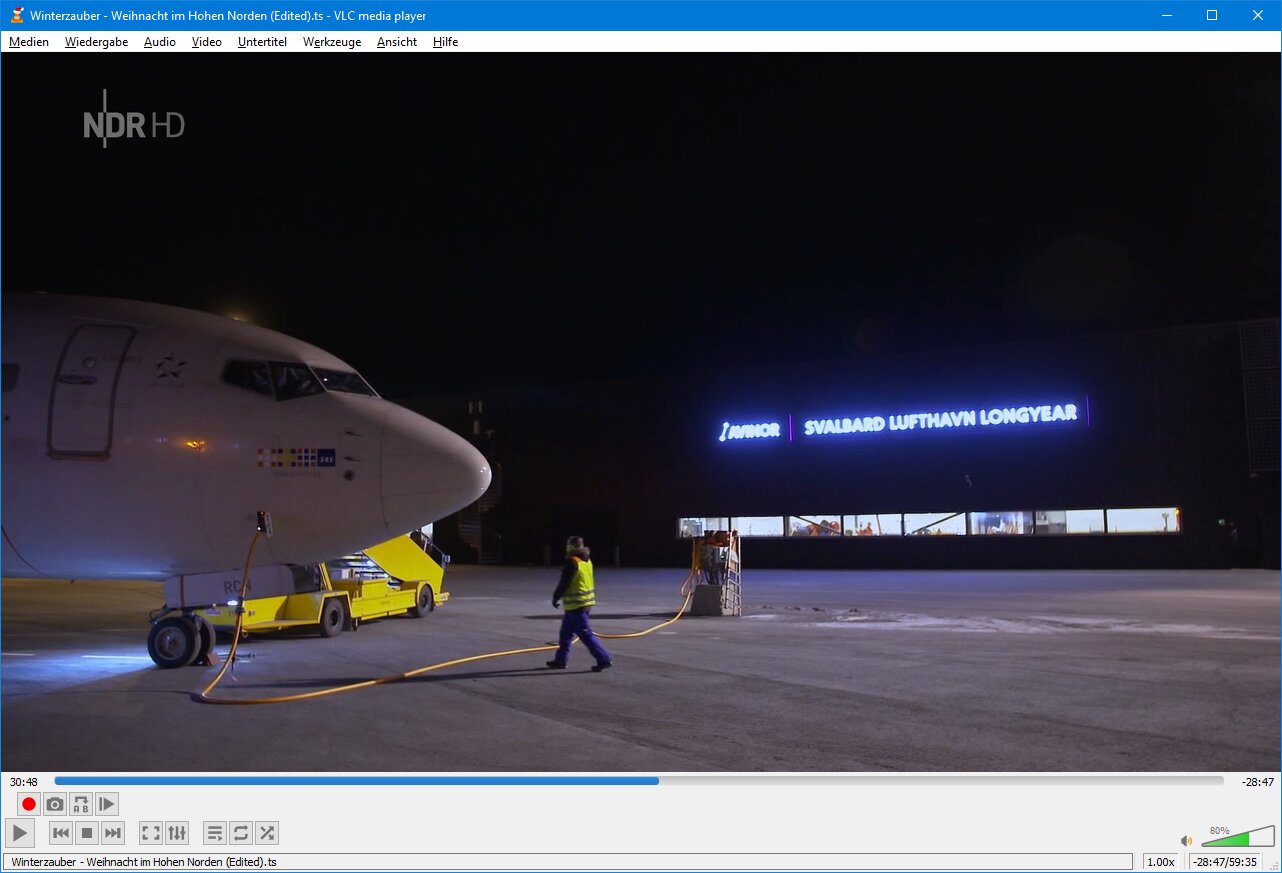Screen dimensions: 1282x873
Task: Mute audio using the speaker icon
Action: click(1186, 841)
